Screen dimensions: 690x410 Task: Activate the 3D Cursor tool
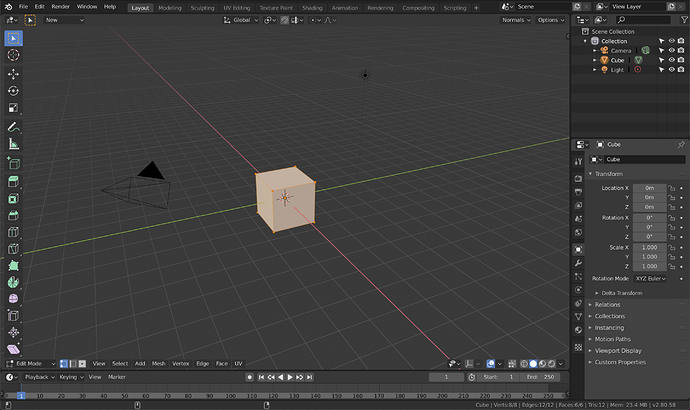point(14,55)
